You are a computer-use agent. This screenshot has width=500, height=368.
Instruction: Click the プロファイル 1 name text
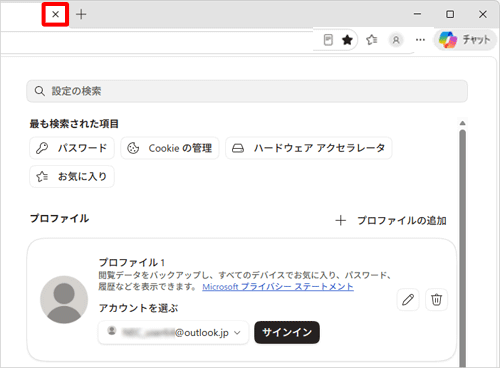132,263
